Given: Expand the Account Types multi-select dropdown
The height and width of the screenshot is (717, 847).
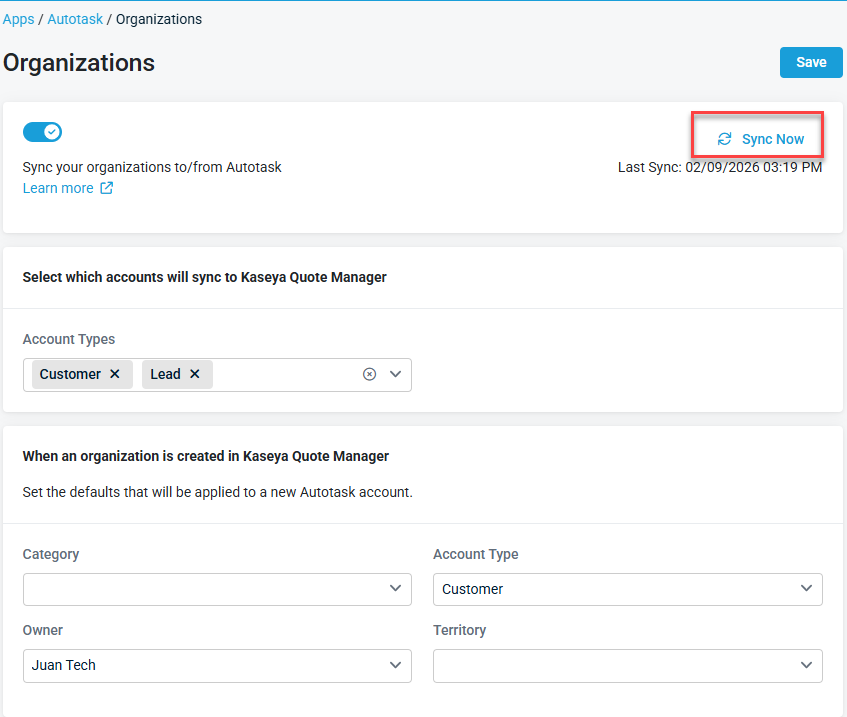Looking at the screenshot, I should click(395, 374).
